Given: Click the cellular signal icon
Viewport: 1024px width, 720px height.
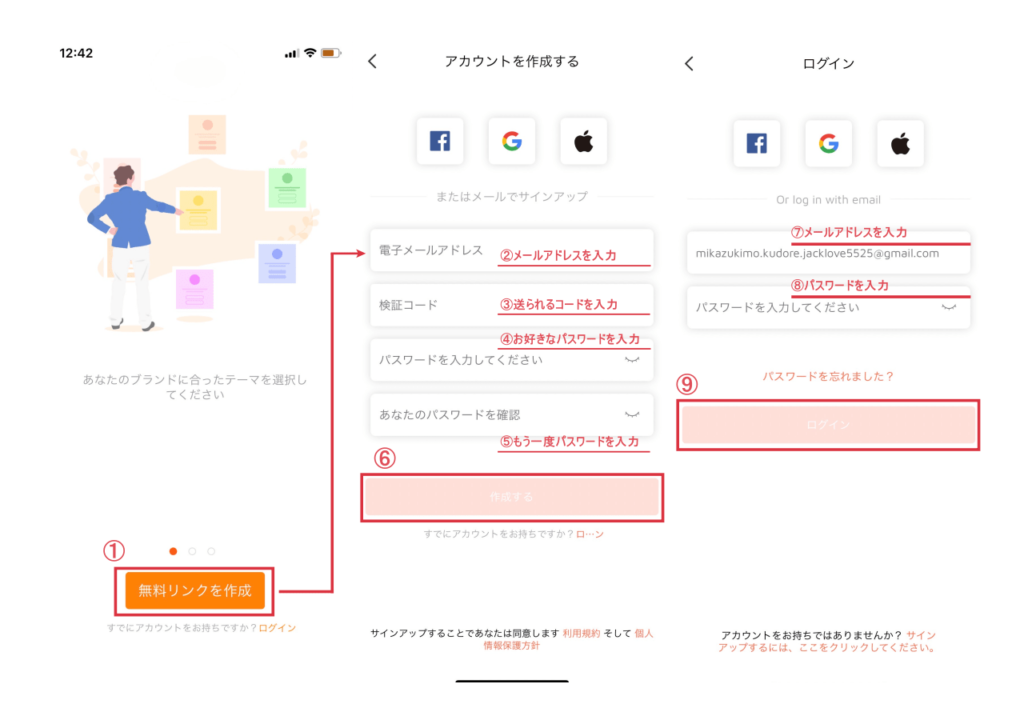Looking at the screenshot, I should [x=292, y=54].
